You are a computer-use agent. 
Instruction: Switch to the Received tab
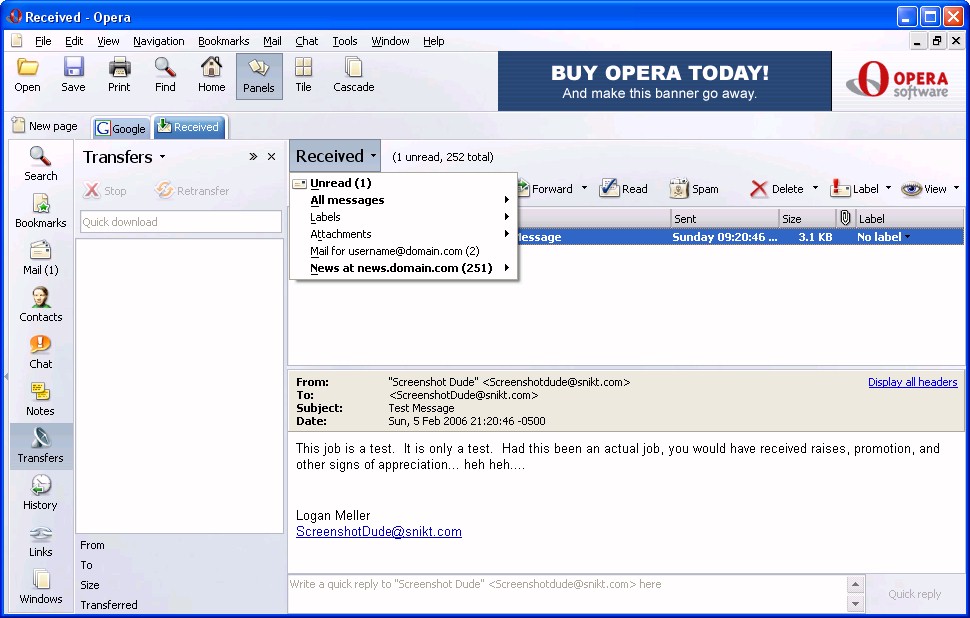click(189, 127)
